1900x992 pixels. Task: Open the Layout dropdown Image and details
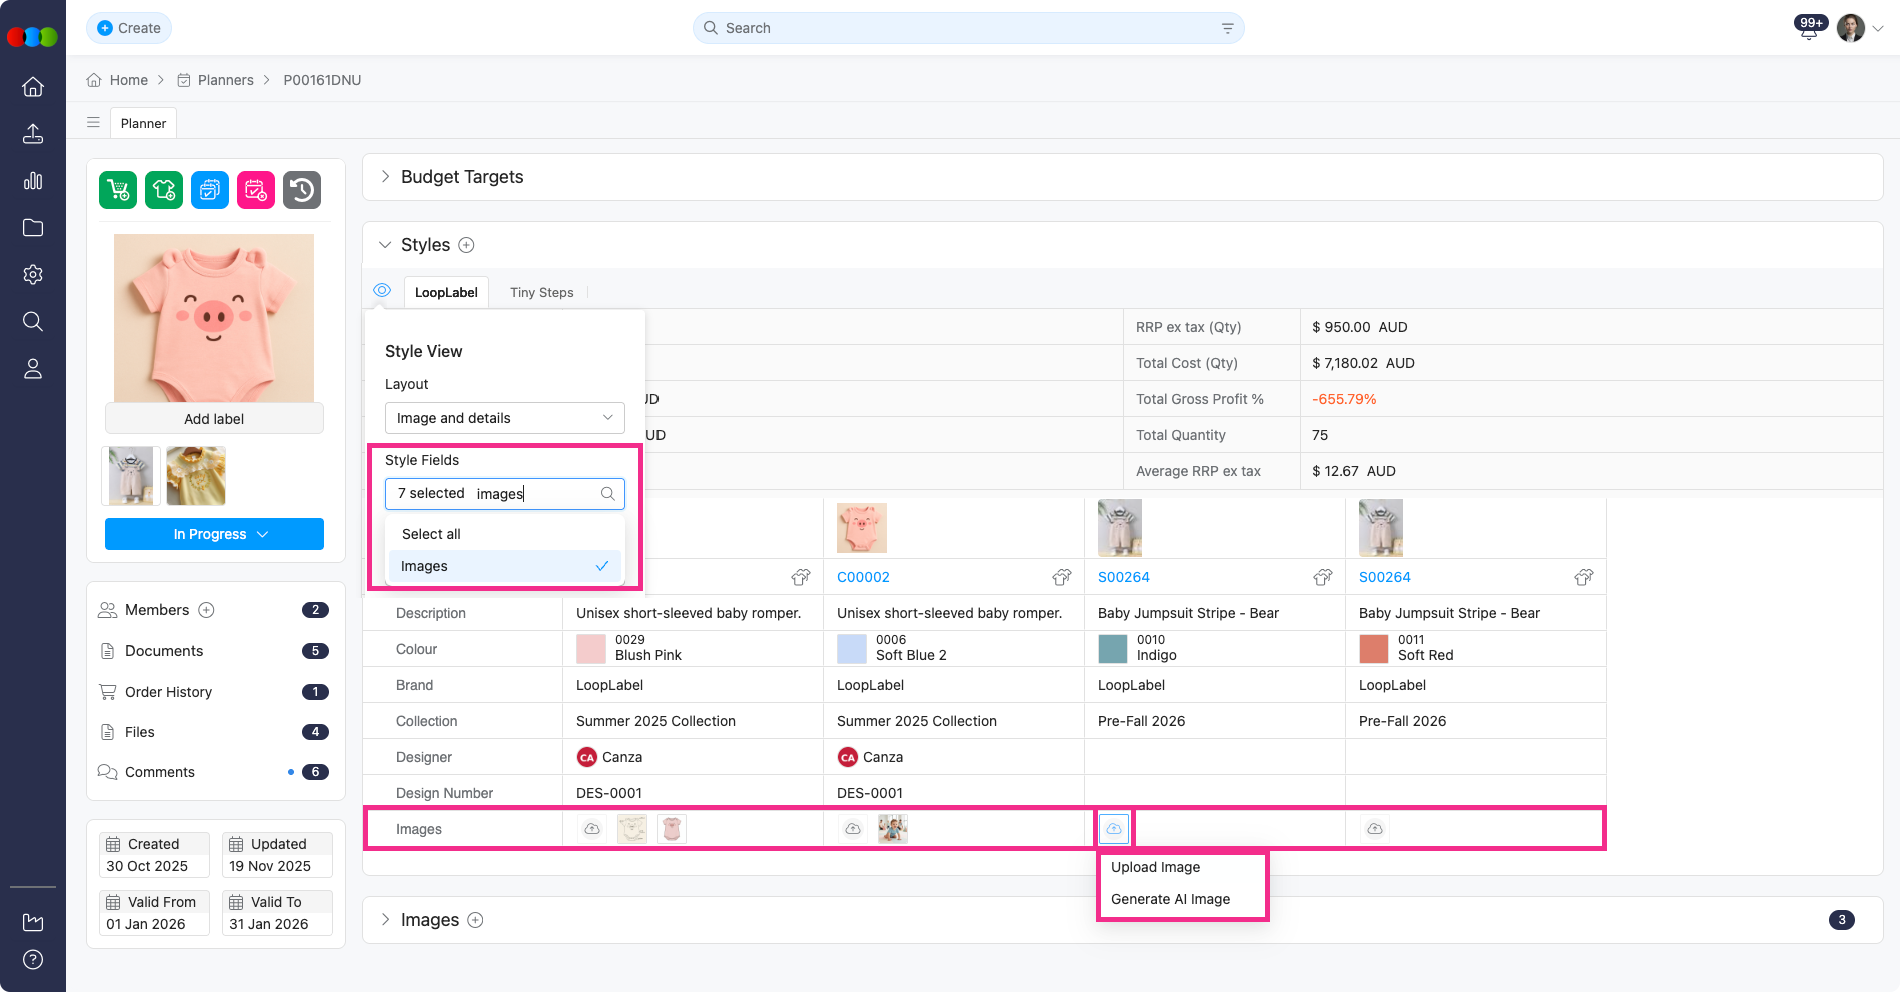pyautogui.click(x=504, y=418)
